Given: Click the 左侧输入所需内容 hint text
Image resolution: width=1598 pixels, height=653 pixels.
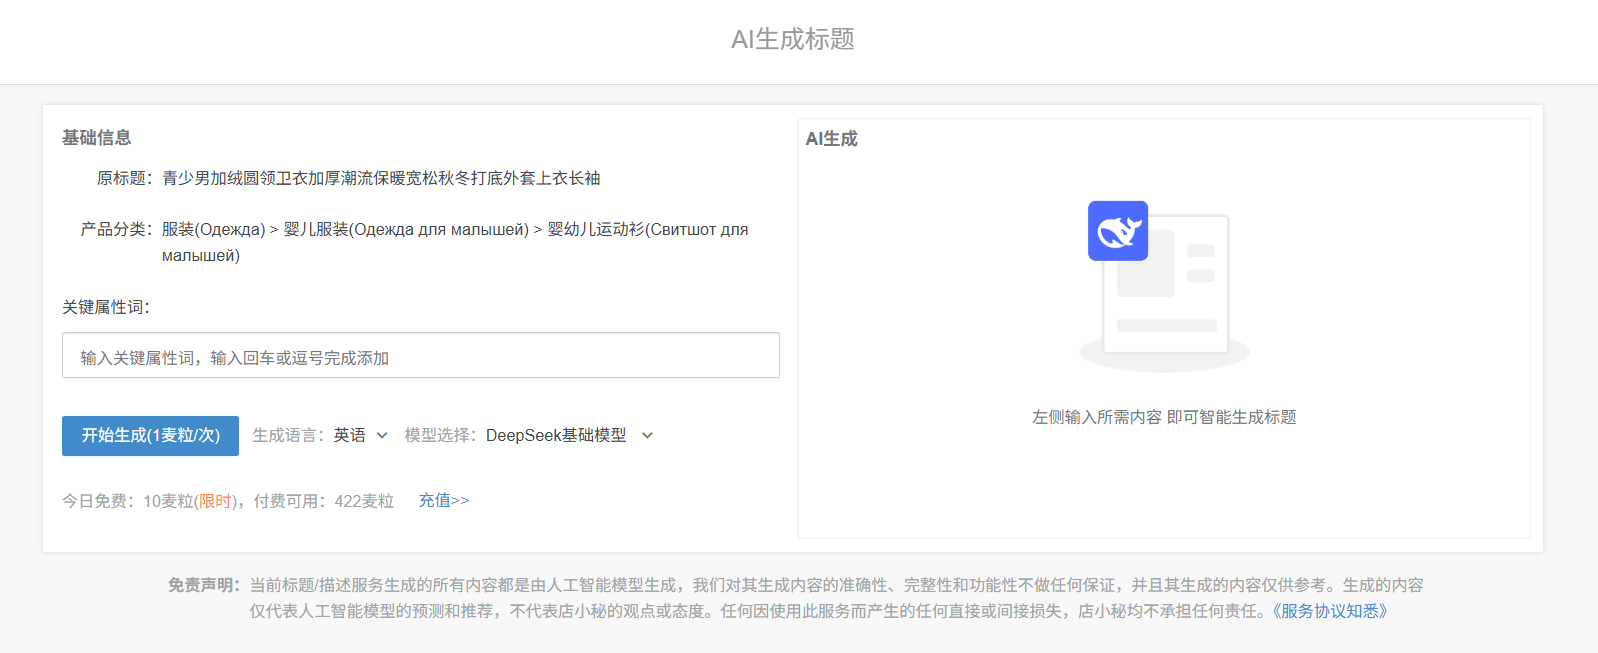Looking at the screenshot, I should 1163,417.
